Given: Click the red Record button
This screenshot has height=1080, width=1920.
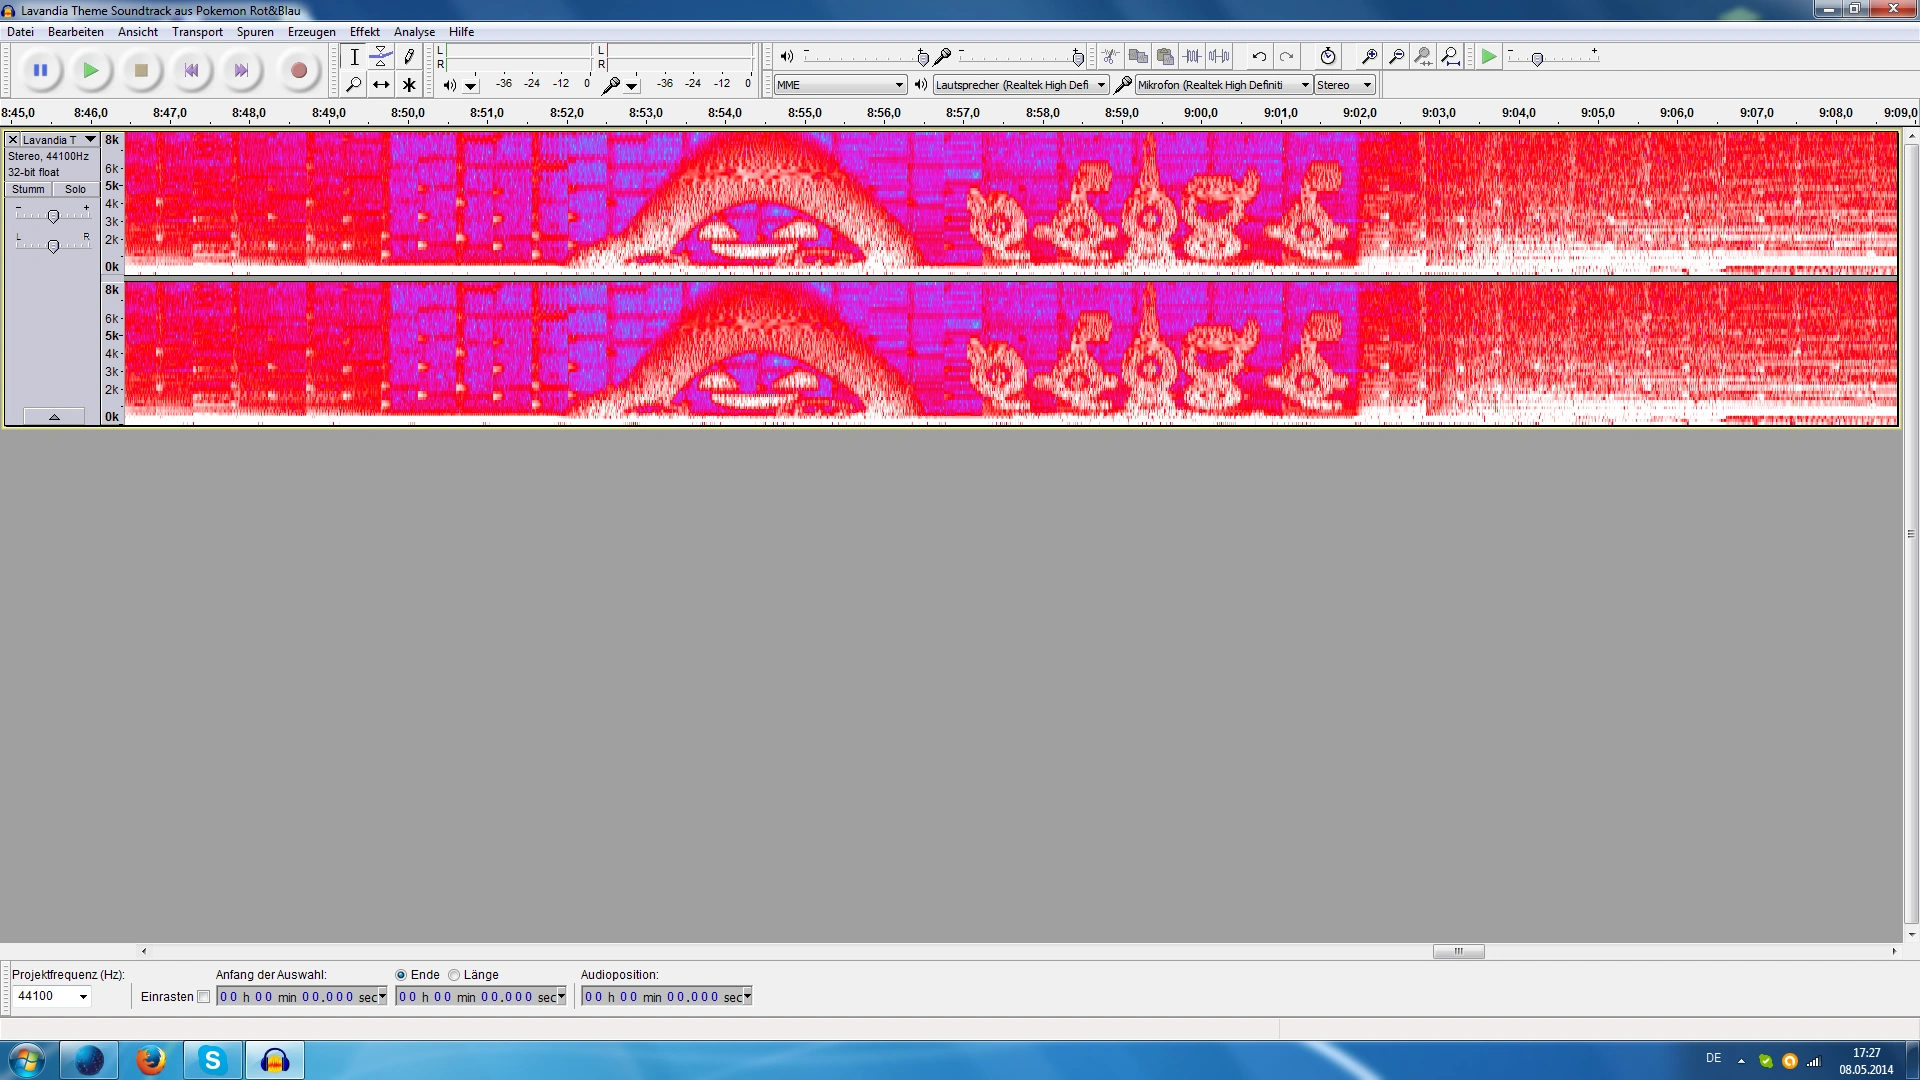Looking at the screenshot, I should 298,70.
